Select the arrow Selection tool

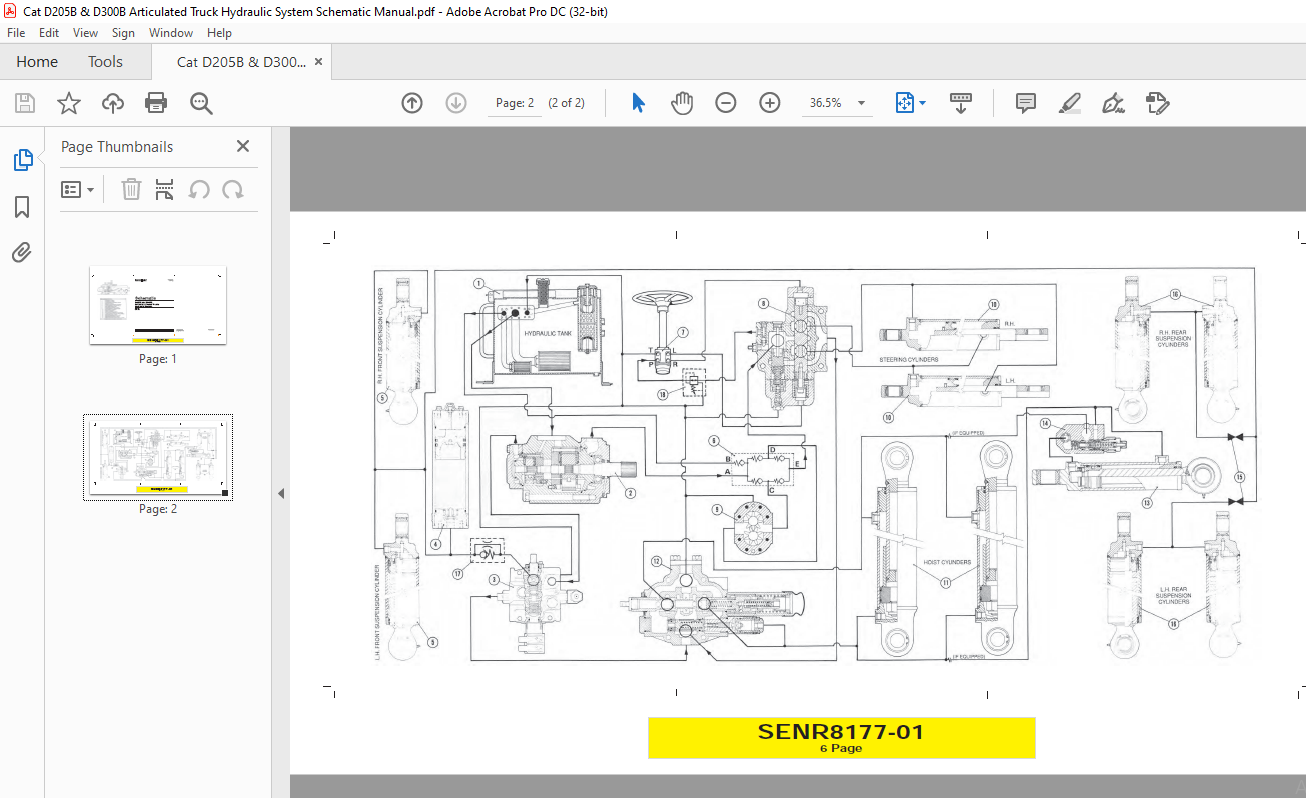[x=639, y=103]
